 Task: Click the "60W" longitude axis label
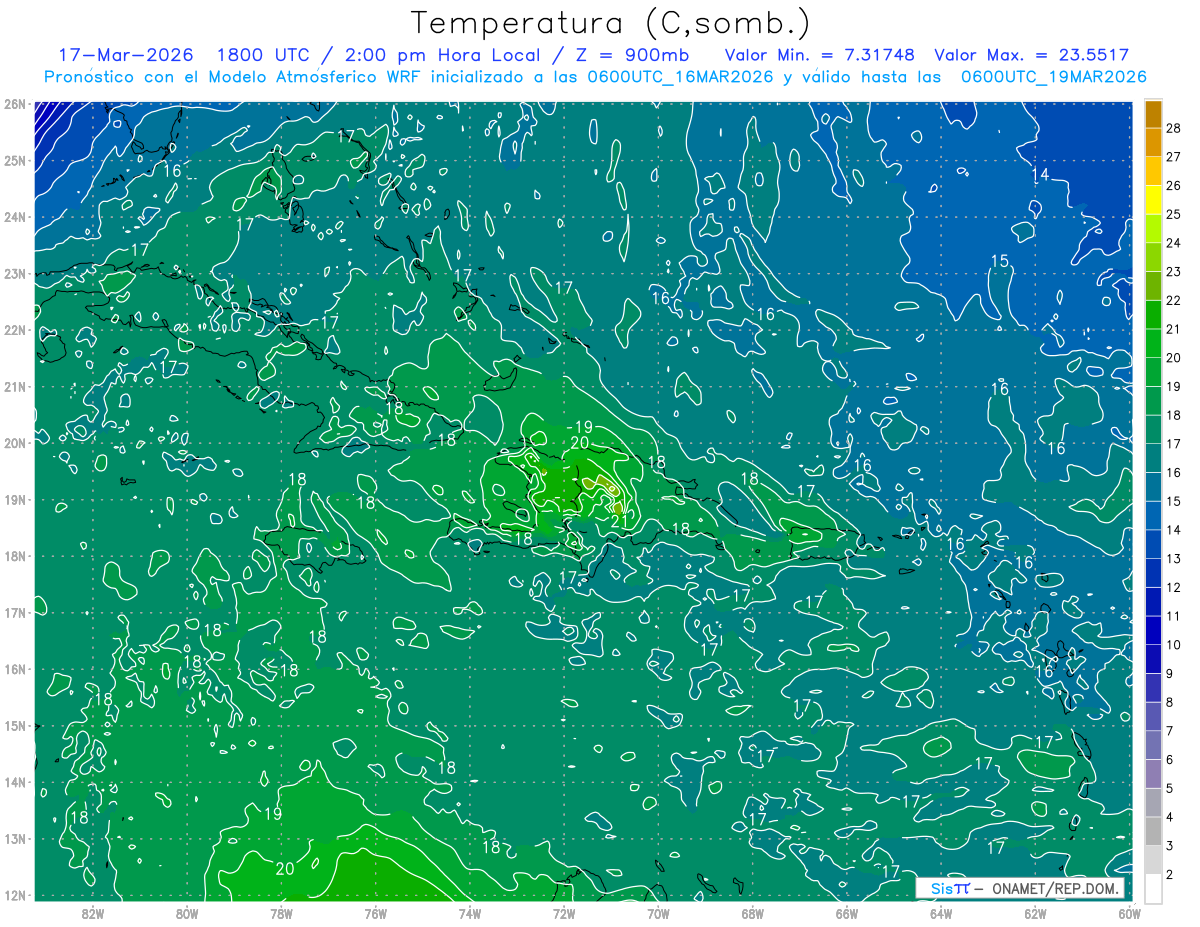(1129, 913)
